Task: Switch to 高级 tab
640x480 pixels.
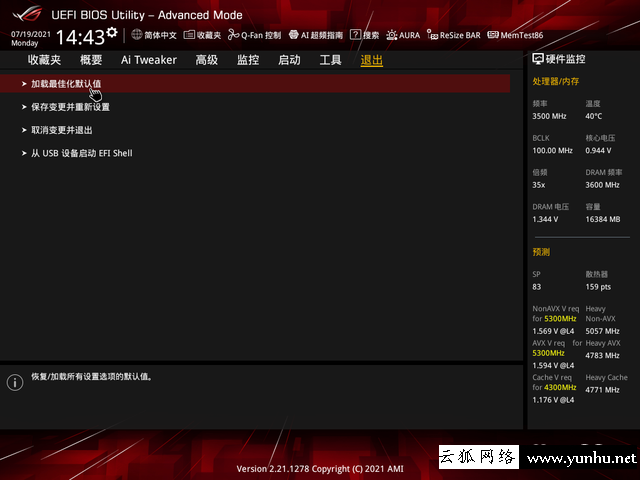Action: (207, 60)
